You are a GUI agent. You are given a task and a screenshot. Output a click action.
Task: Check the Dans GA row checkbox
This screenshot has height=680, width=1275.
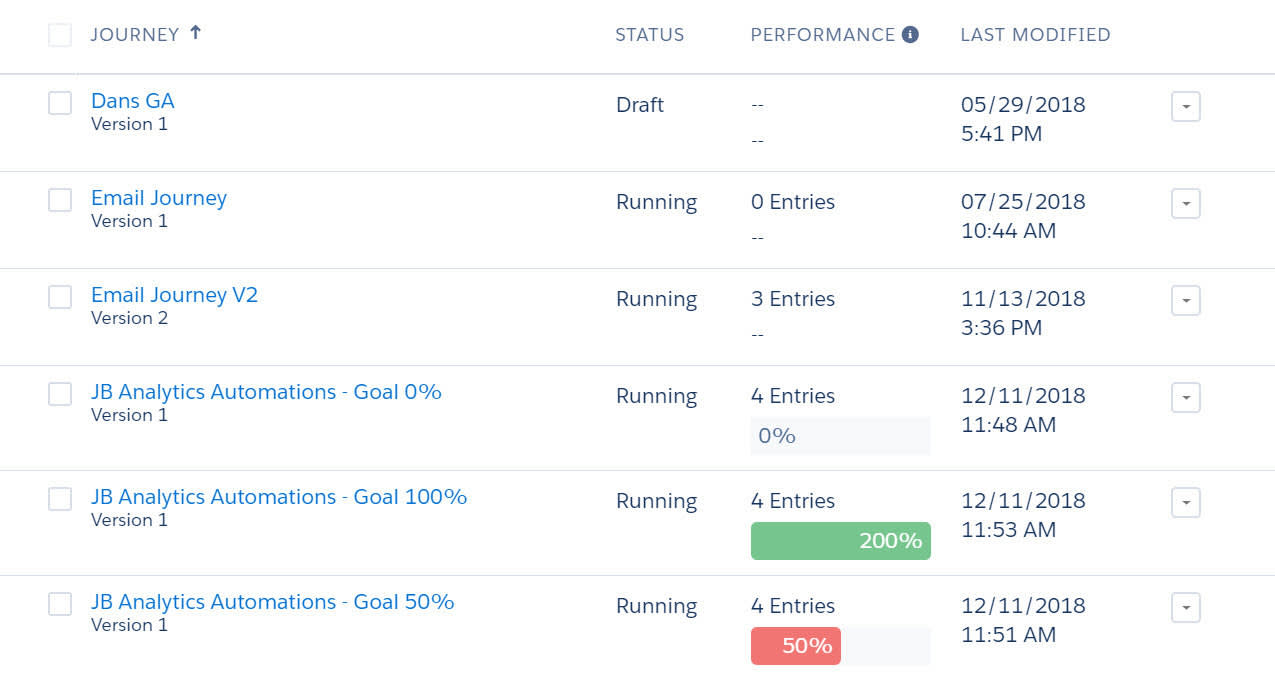60,103
